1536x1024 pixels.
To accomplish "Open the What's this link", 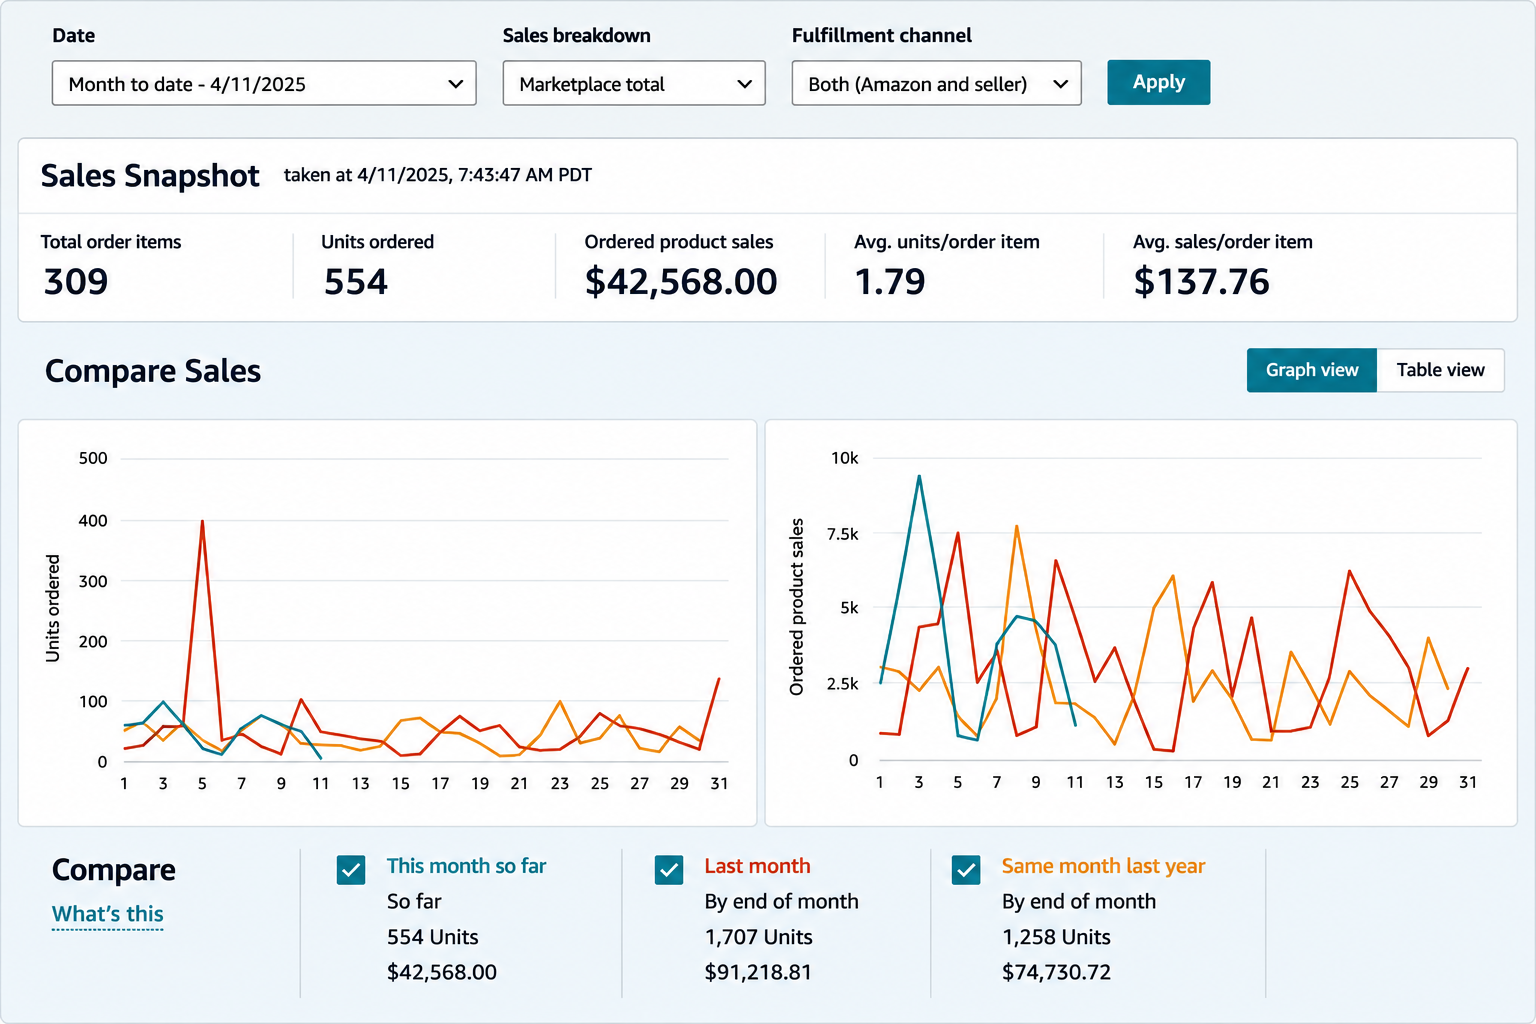I will [107, 914].
